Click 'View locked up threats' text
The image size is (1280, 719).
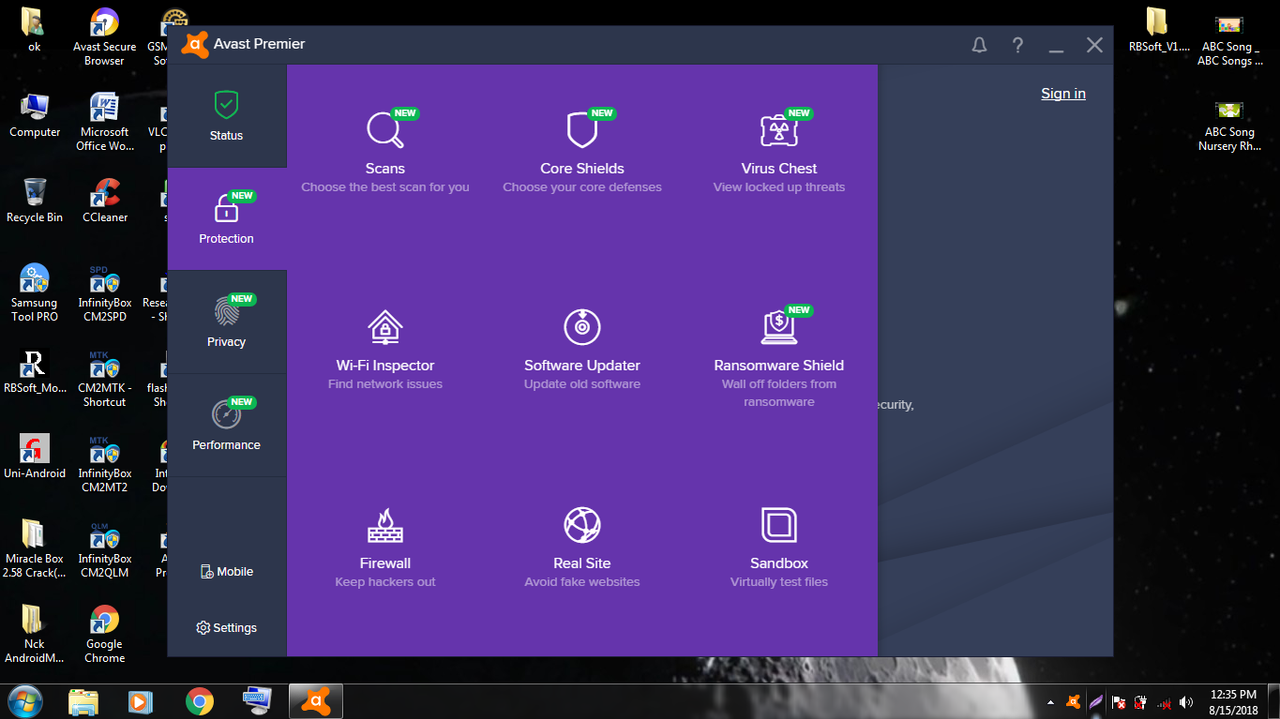779,187
